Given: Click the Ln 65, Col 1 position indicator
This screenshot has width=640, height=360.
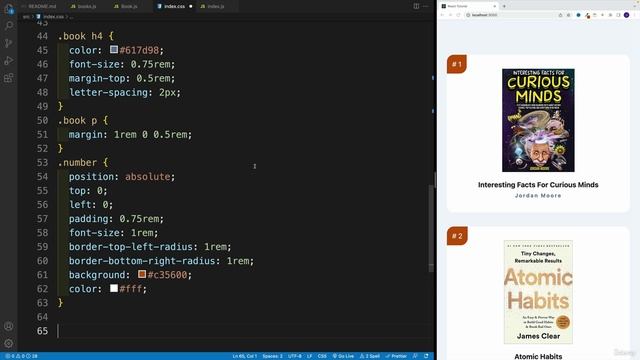Looking at the screenshot, I should tap(244, 356).
